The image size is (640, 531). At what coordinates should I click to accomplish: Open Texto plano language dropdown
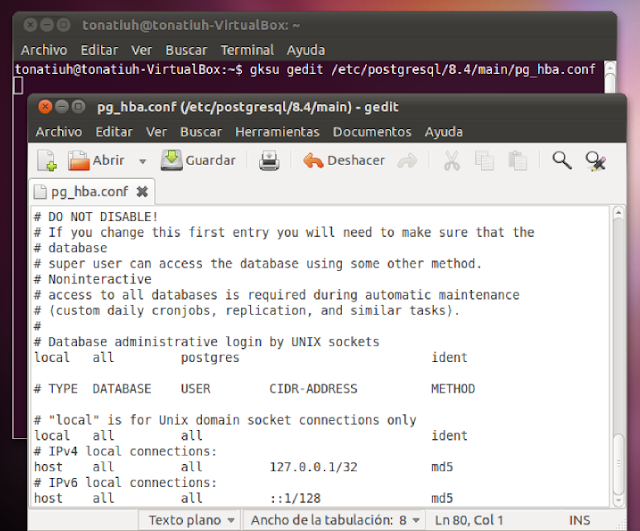[190, 520]
